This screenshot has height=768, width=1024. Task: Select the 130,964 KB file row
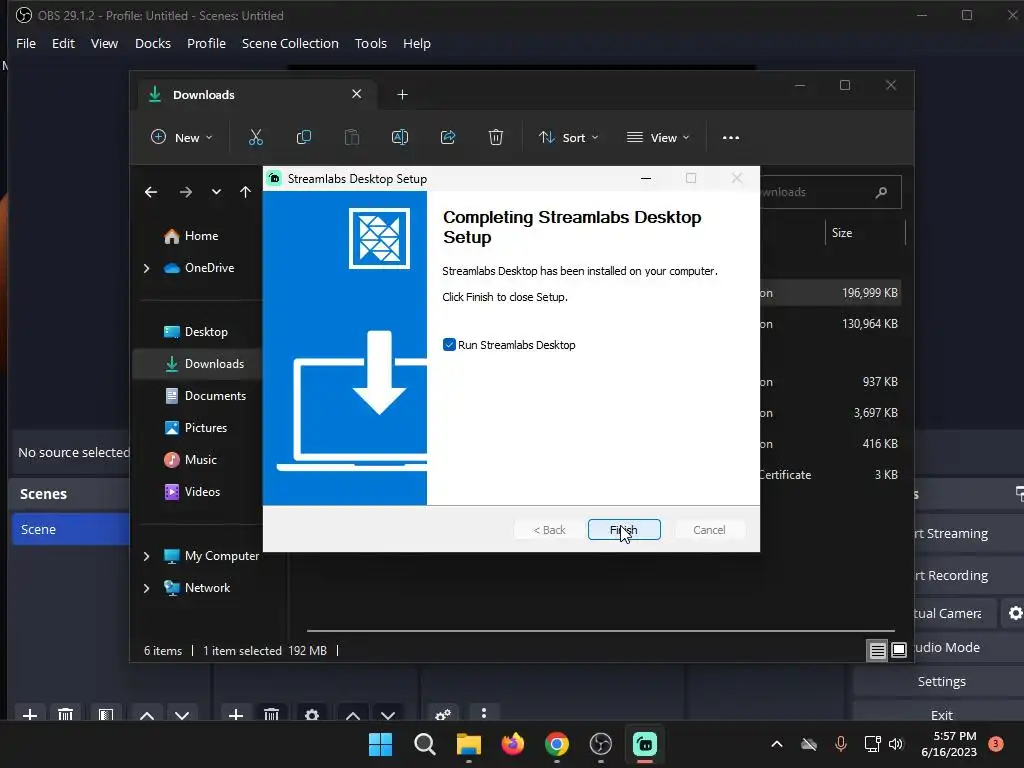830,324
